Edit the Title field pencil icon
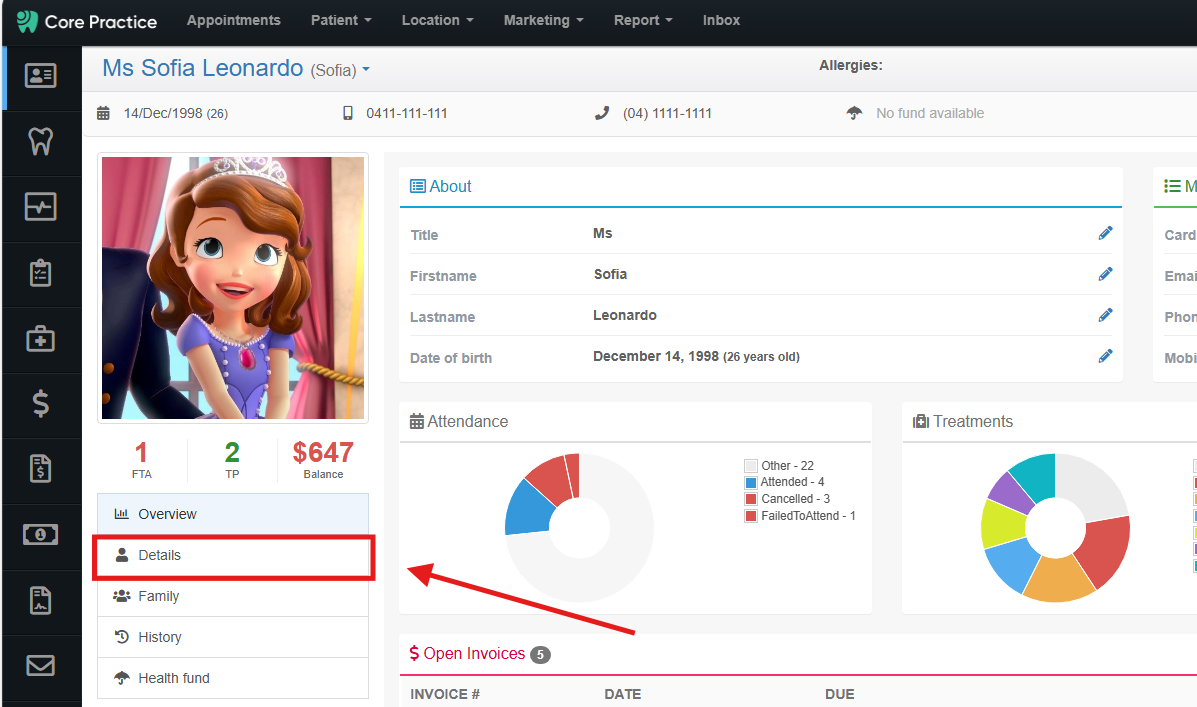This screenshot has height=707, width=1197. pos(1105,234)
